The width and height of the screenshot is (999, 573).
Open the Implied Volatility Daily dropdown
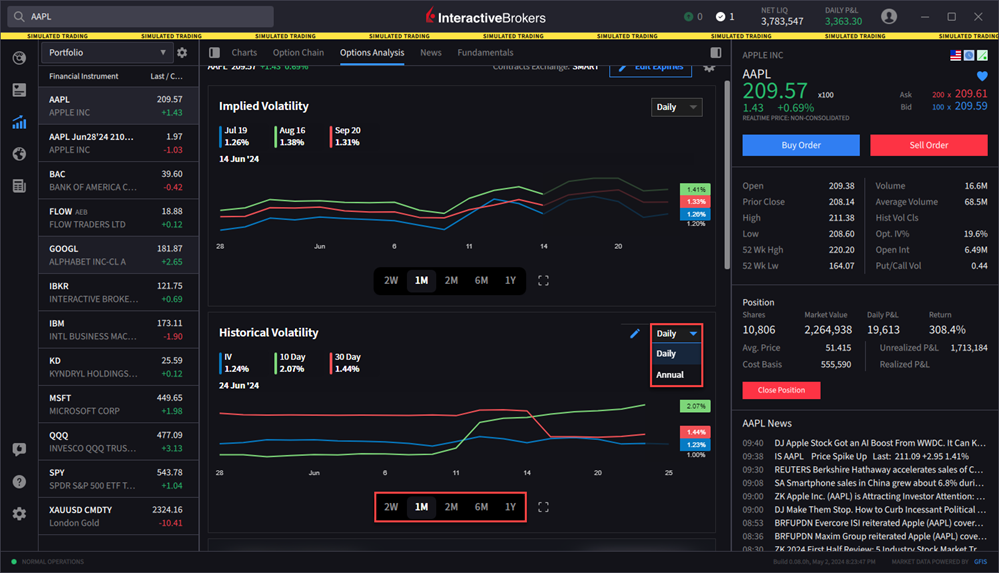point(677,107)
